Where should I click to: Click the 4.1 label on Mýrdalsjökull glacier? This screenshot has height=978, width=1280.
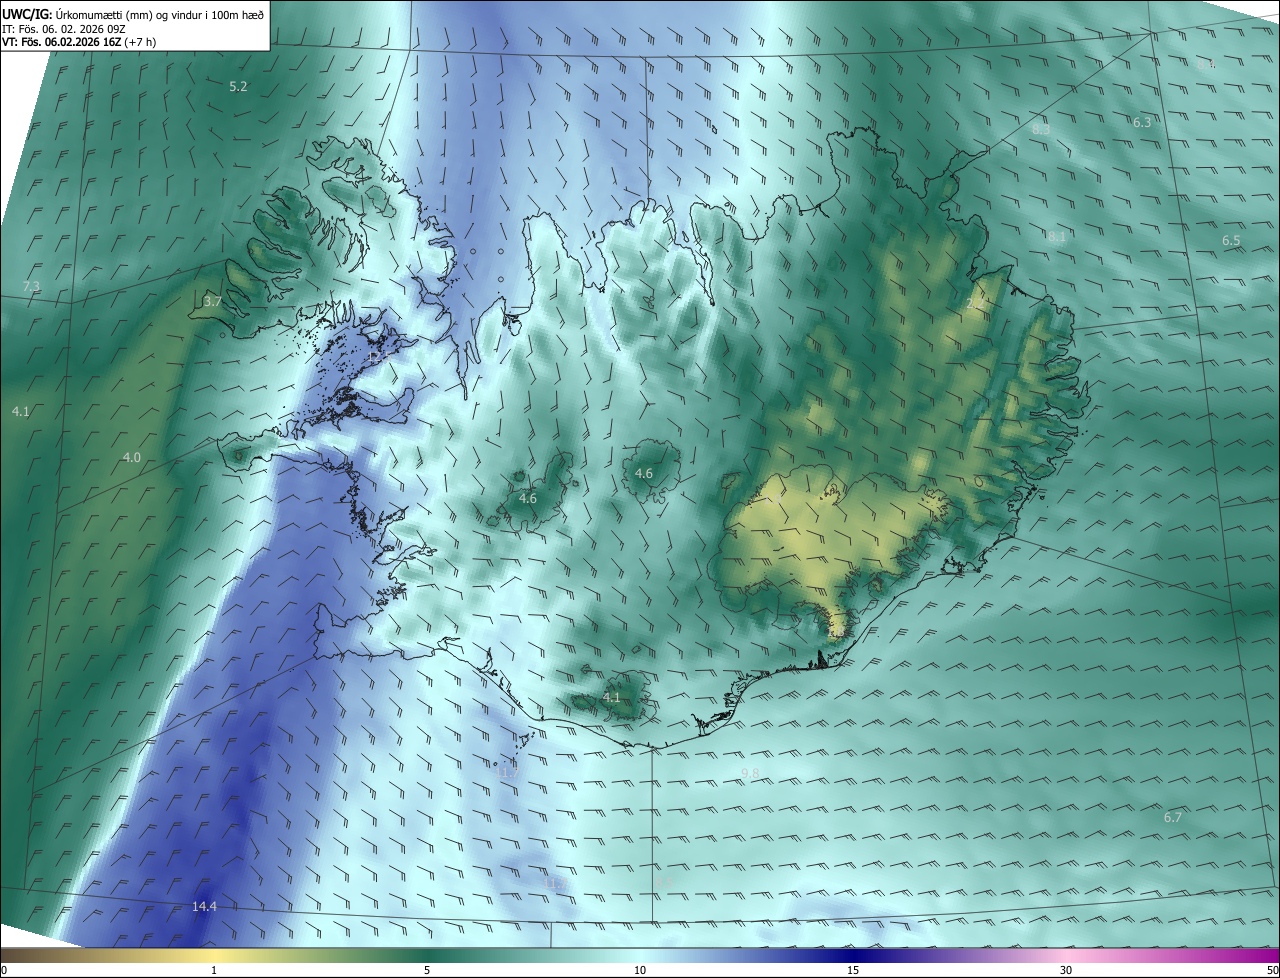(612, 697)
